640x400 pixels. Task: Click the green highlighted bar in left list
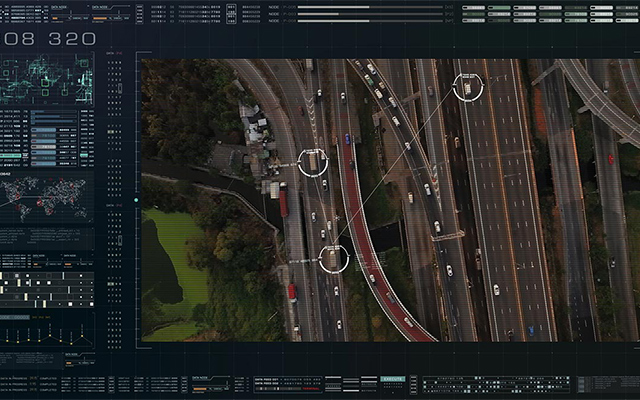[12, 157]
